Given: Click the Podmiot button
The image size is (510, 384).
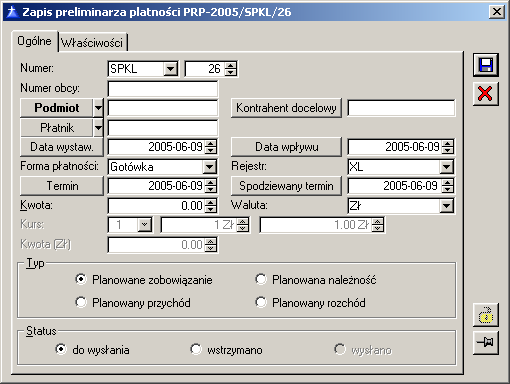Looking at the screenshot, I should coord(57,108).
